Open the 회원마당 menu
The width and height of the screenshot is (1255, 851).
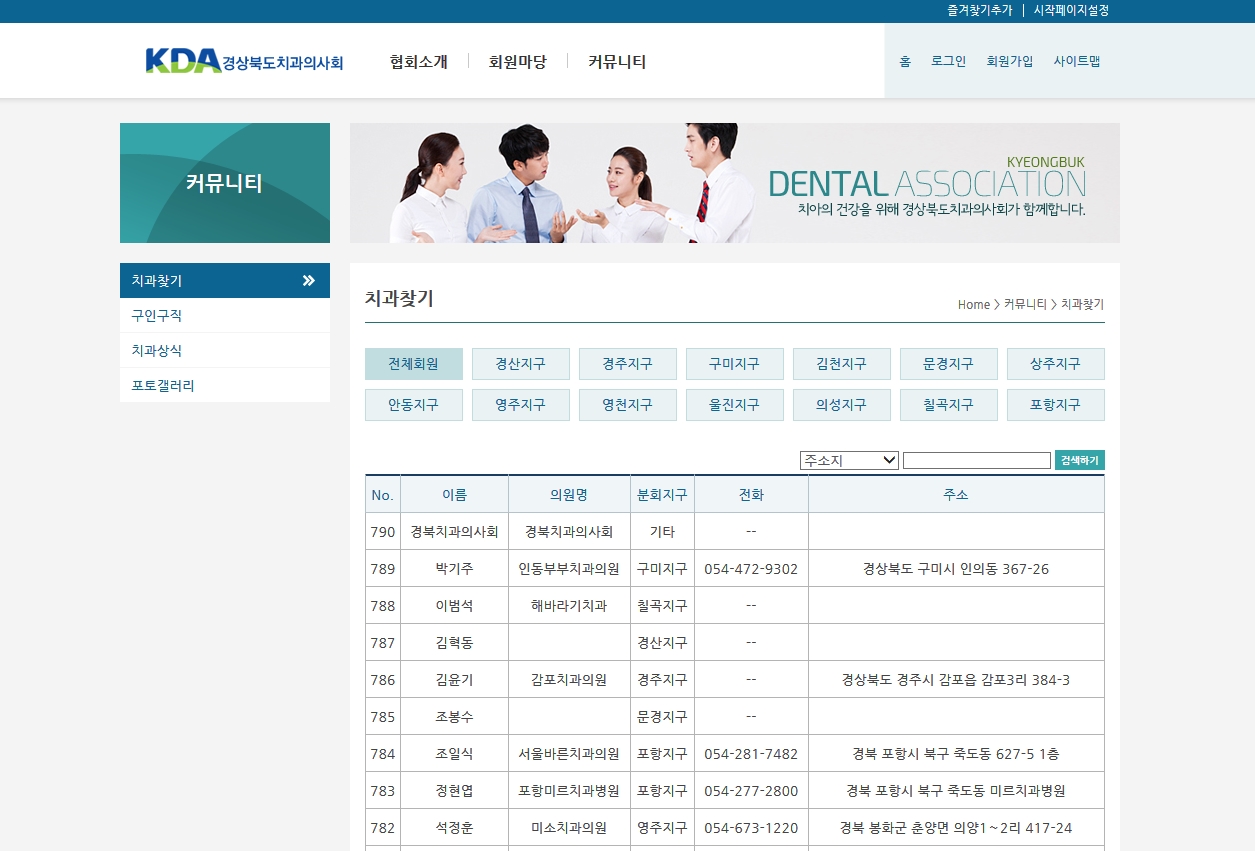[x=518, y=62]
